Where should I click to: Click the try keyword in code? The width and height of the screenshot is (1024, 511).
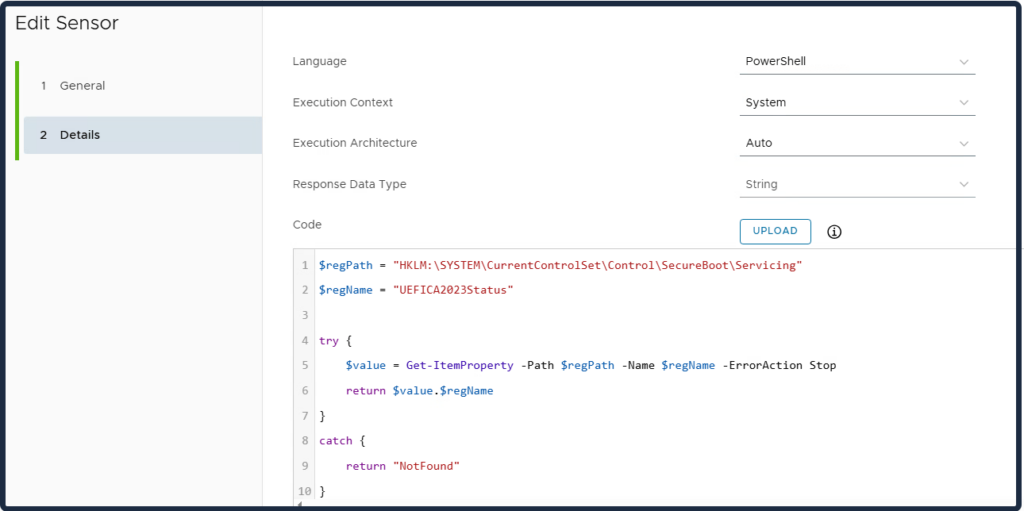coord(328,341)
